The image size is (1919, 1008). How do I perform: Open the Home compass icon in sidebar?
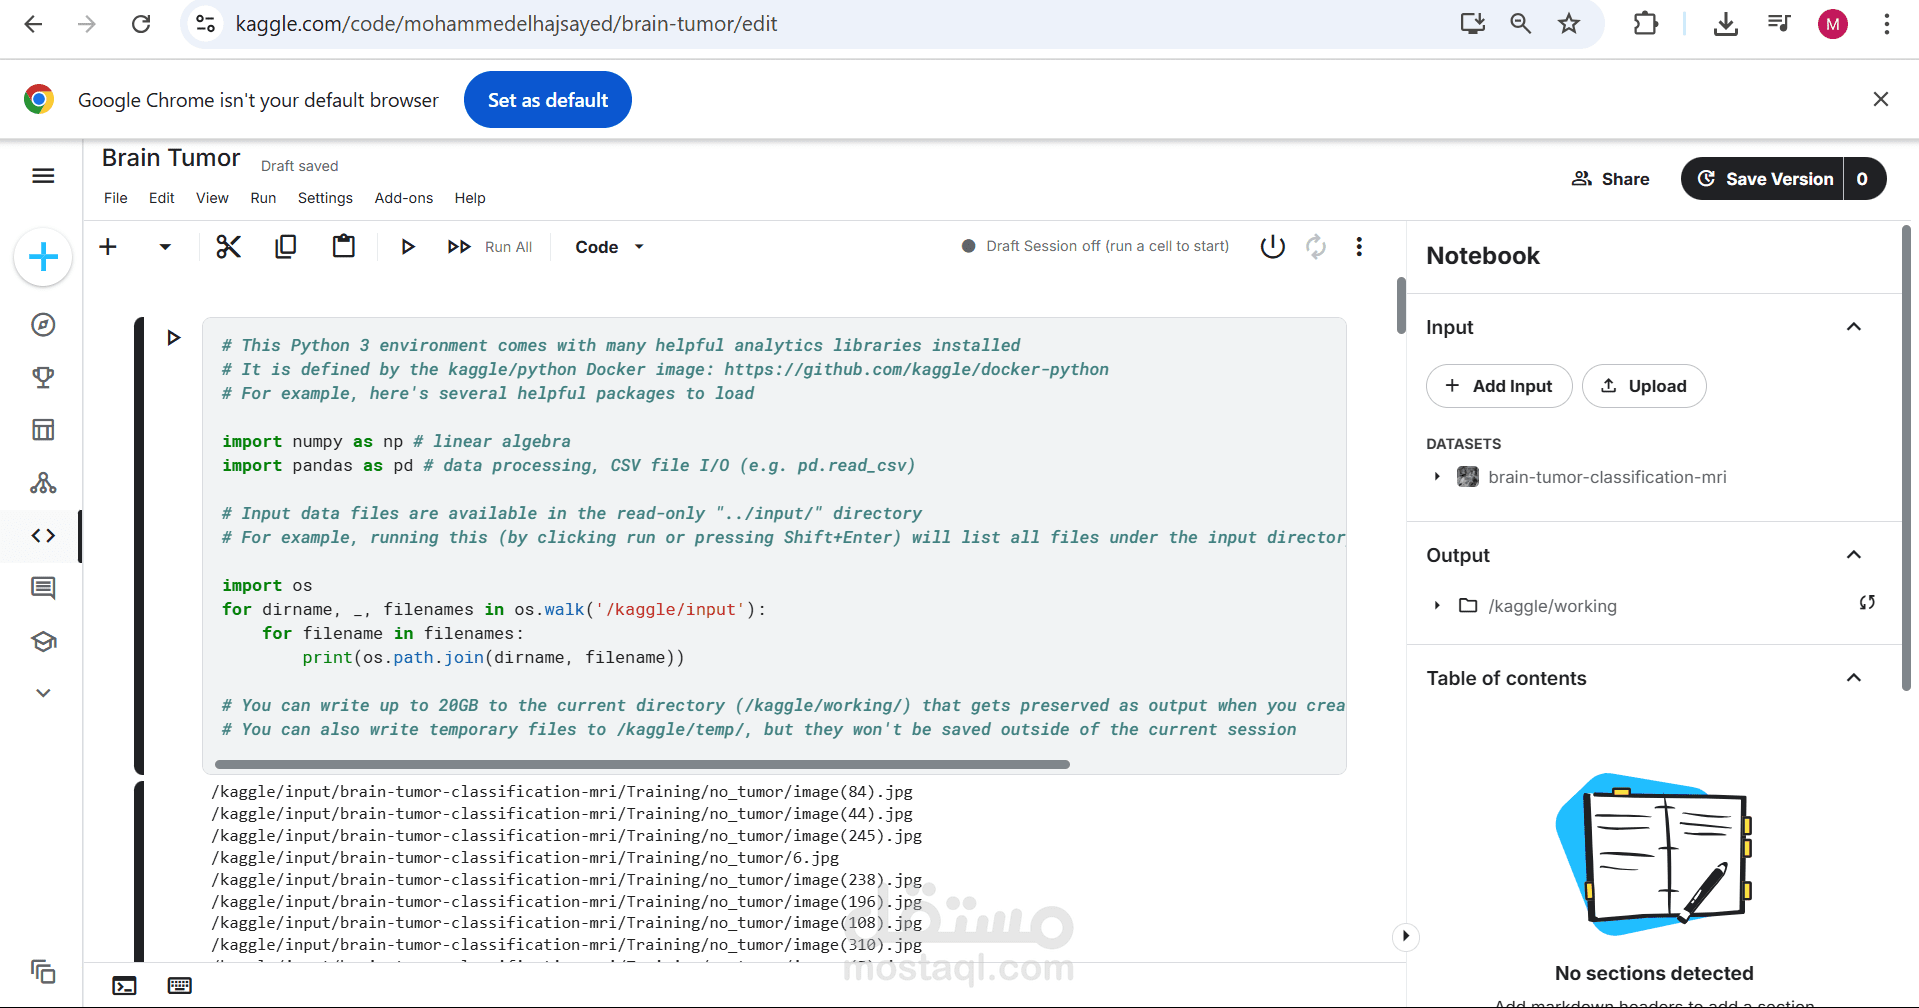(x=43, y=325)
